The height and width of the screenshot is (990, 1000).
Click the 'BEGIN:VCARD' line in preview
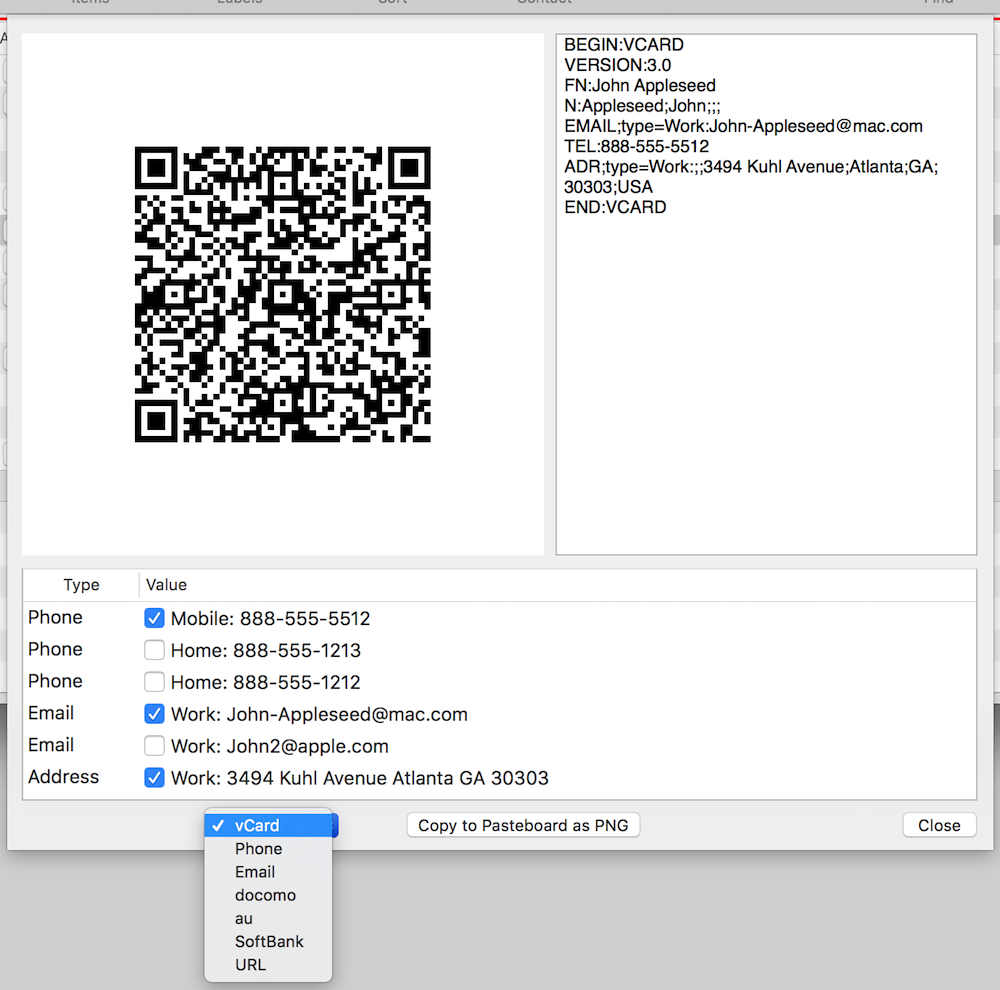(x=624, y=45)
